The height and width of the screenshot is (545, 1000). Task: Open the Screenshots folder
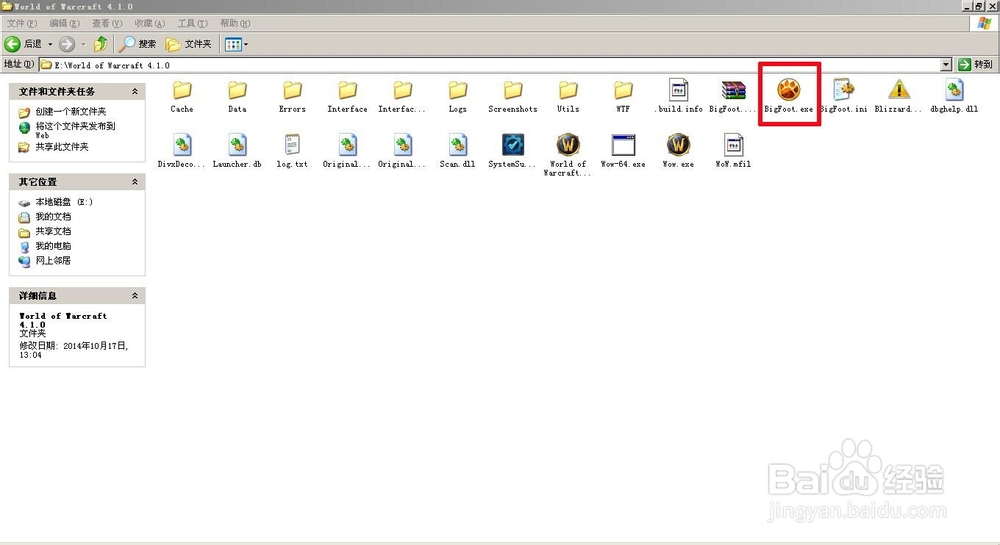513,96
